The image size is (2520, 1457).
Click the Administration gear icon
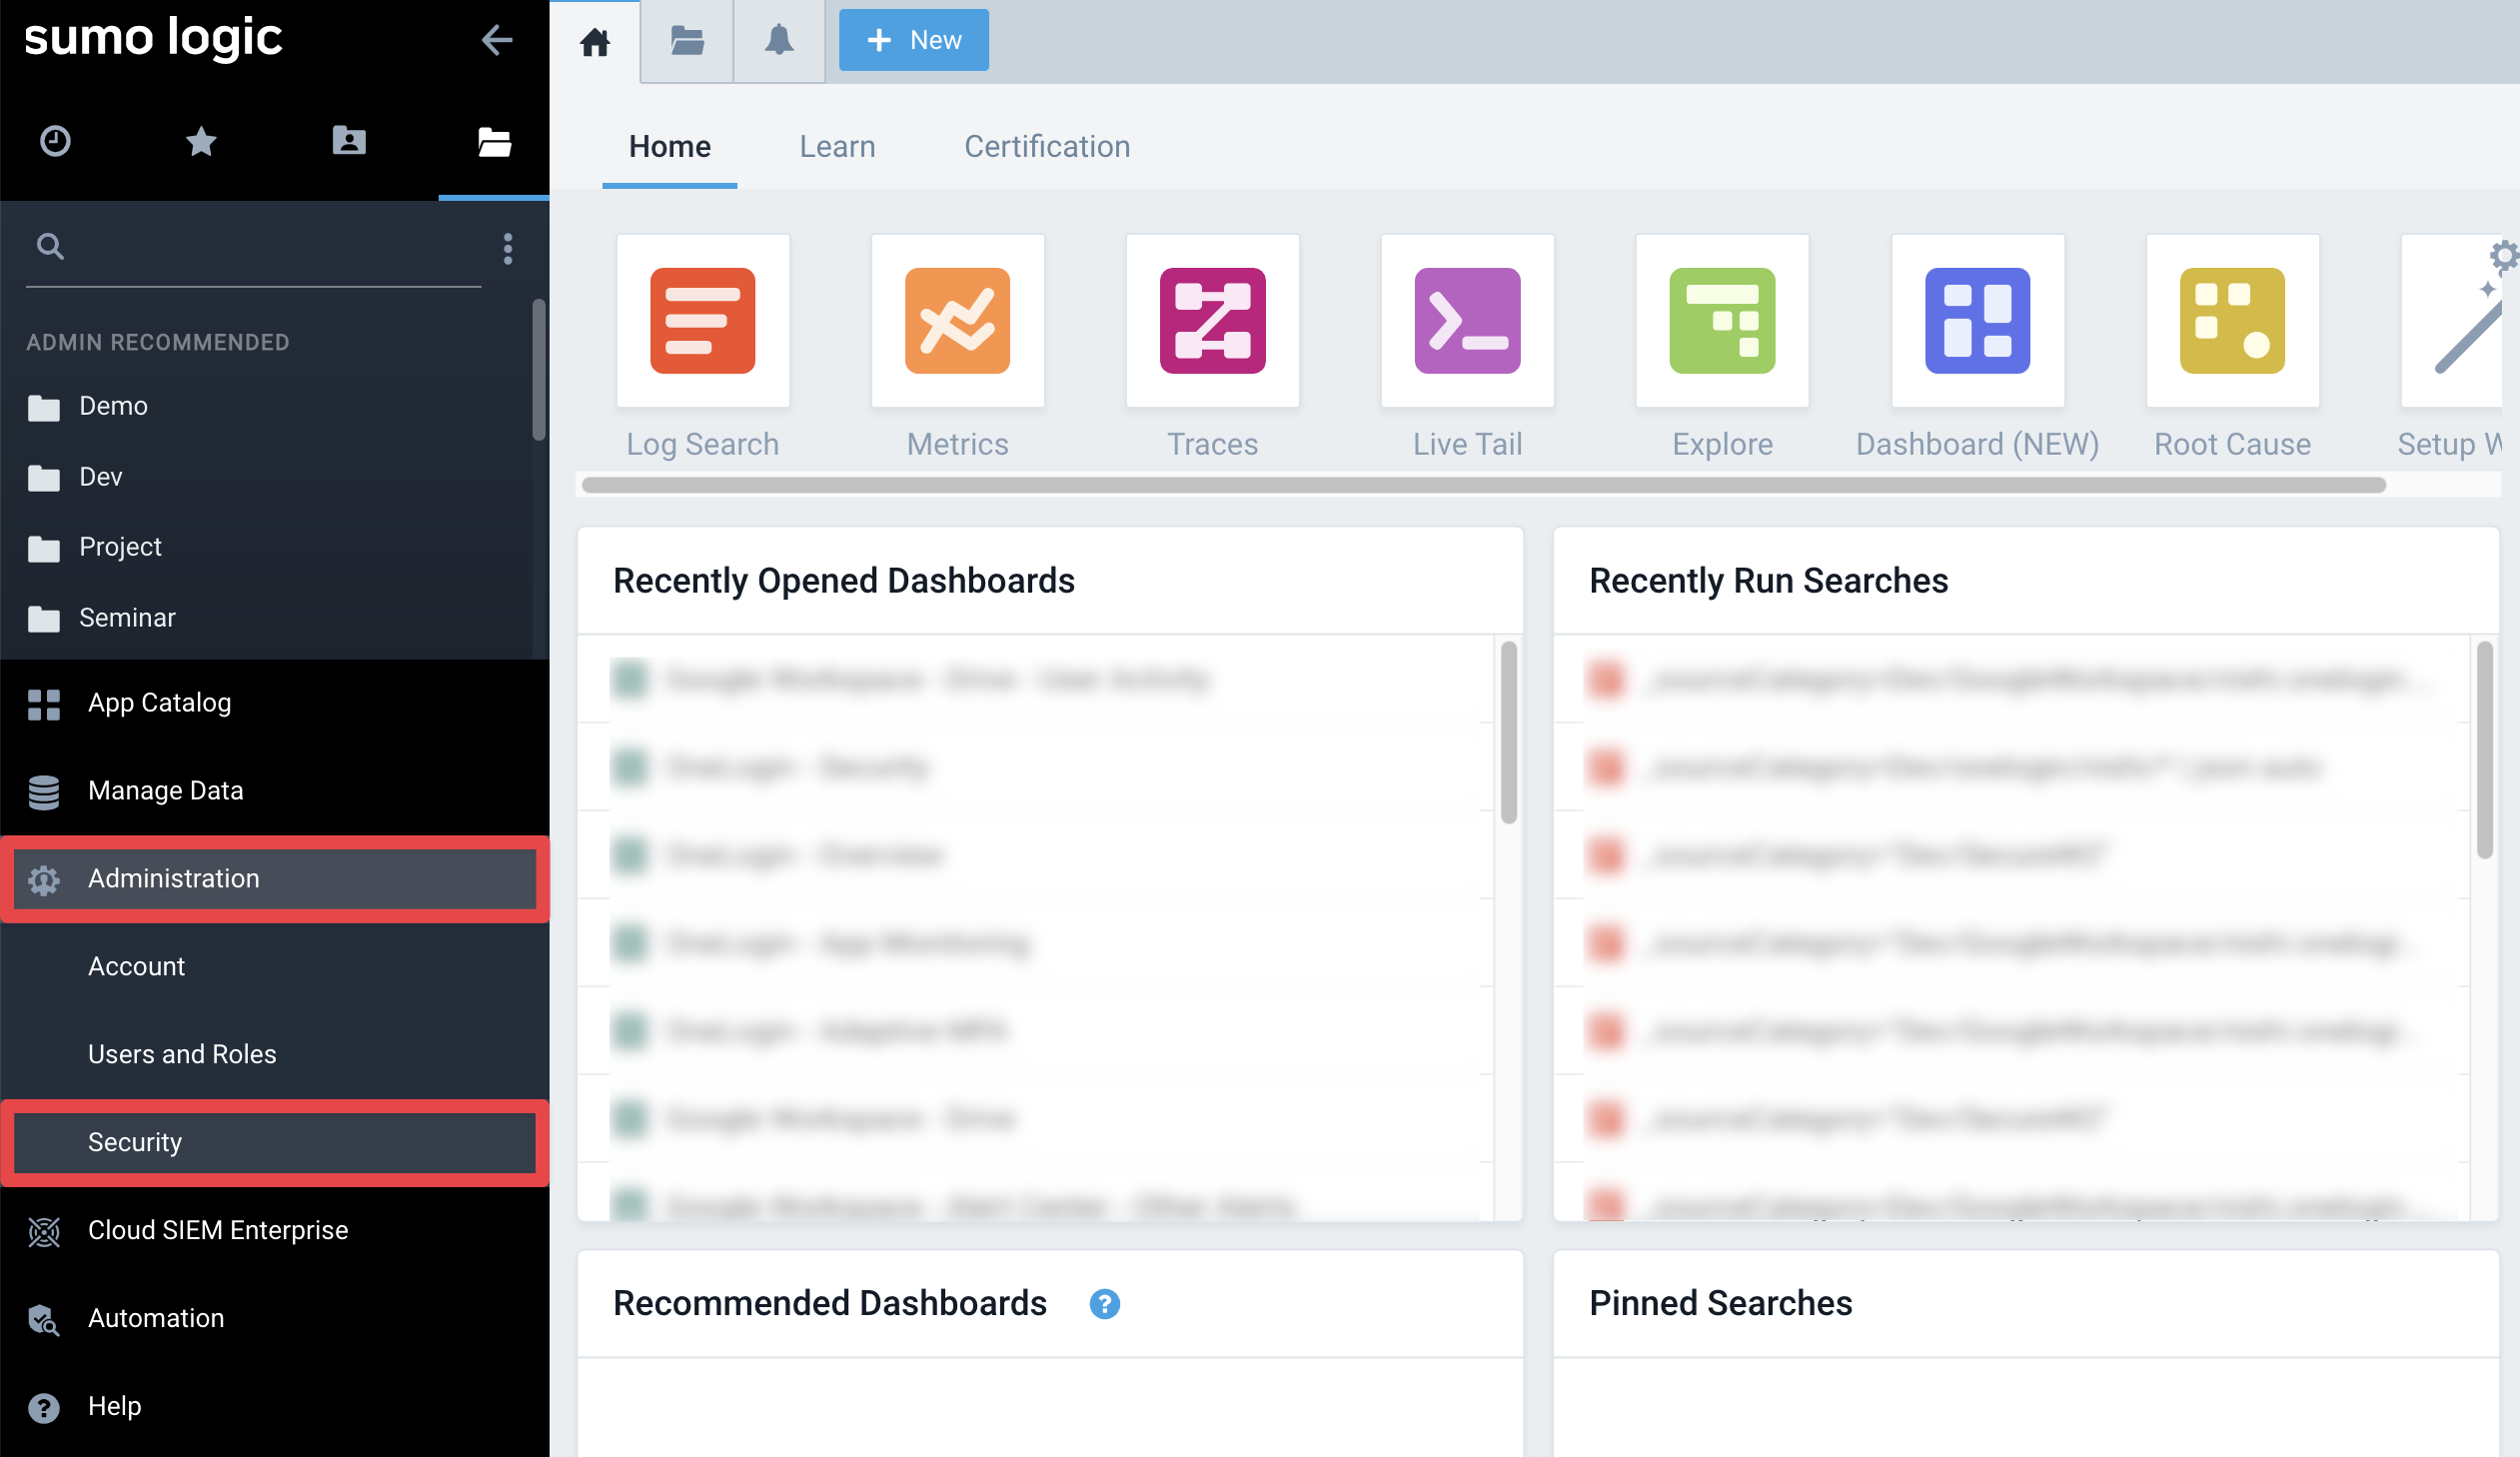[x=44, y=880]
